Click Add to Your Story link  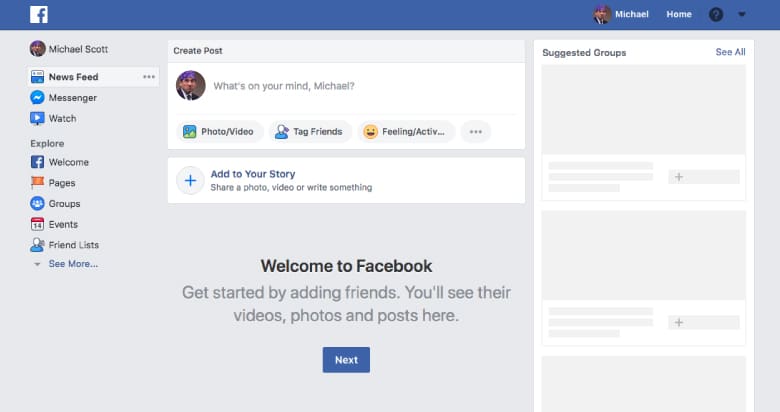coord(253,174)
